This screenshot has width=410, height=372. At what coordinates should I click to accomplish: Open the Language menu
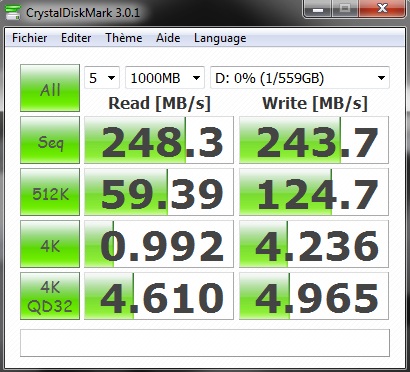pos(220,38)
